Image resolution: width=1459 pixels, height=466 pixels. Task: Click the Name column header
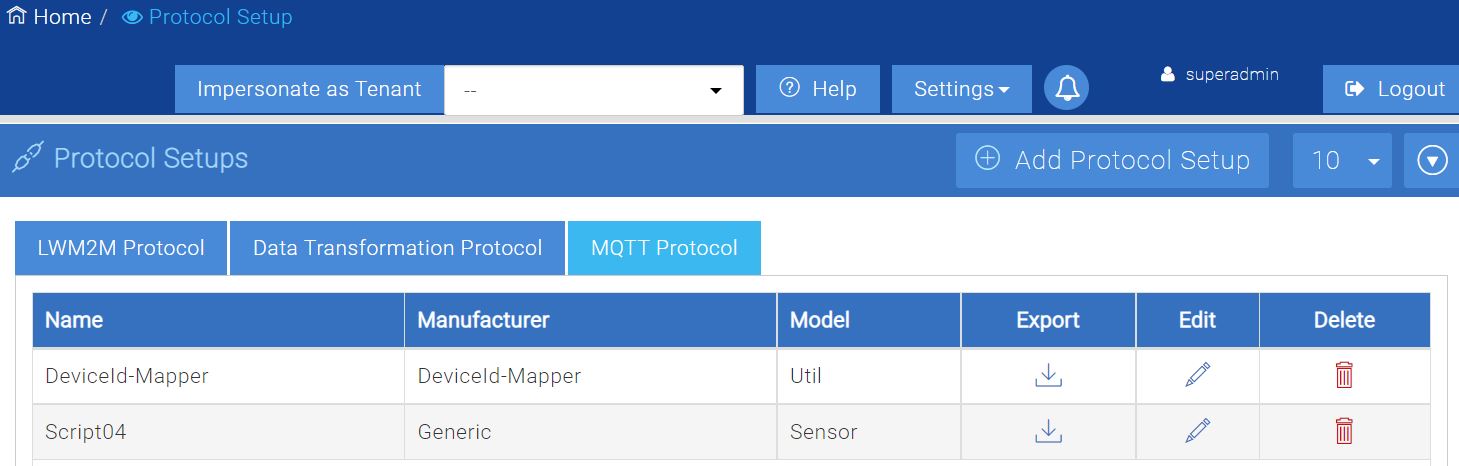(x=74, y=320)
